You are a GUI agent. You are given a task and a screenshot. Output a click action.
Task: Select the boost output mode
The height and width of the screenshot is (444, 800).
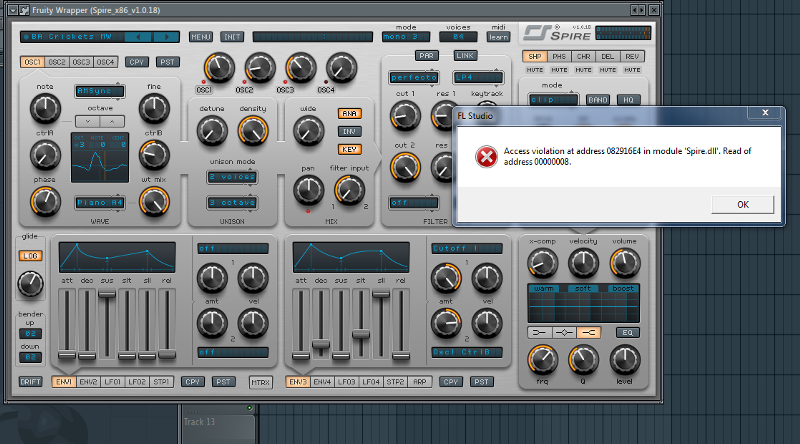(x=623, y=289)
